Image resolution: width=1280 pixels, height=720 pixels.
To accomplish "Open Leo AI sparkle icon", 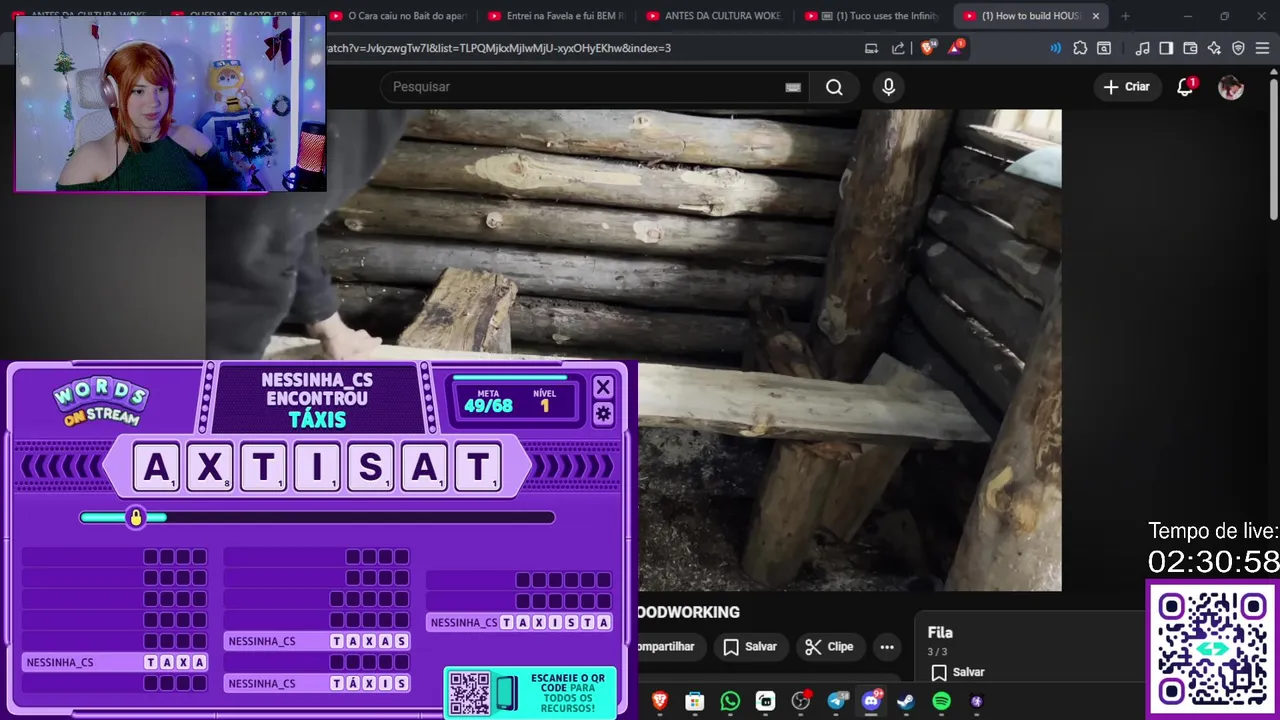I will pos(1214,48).
